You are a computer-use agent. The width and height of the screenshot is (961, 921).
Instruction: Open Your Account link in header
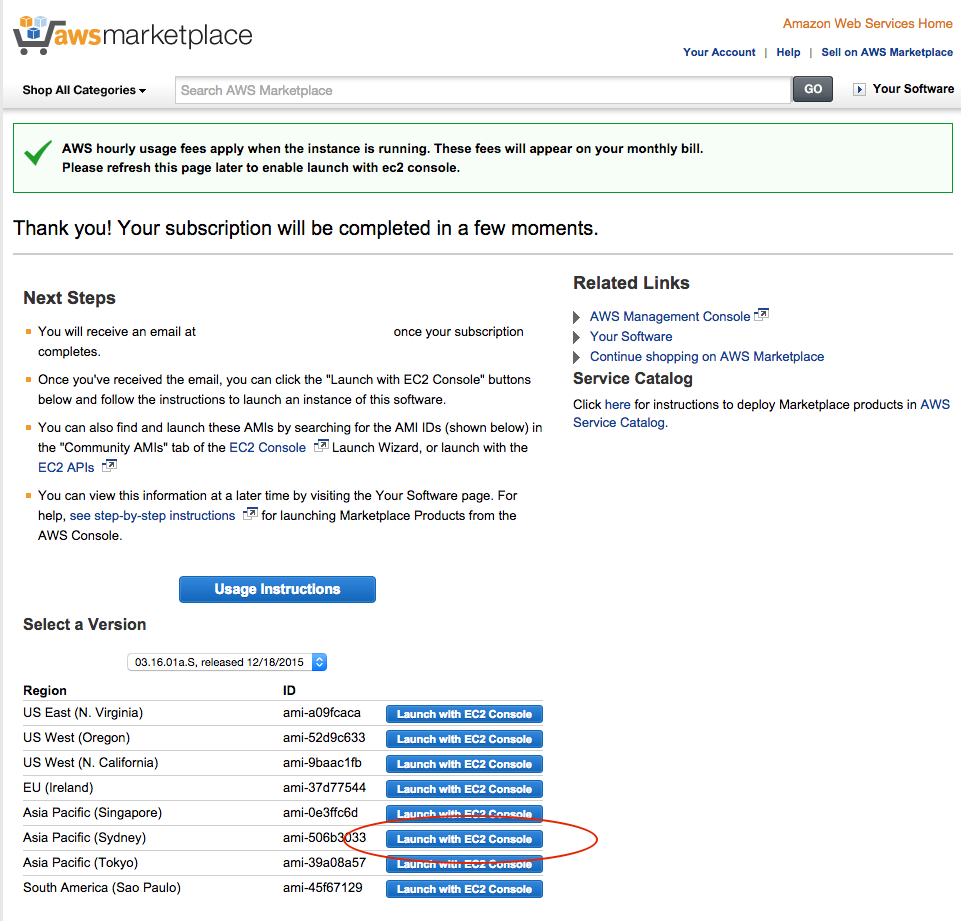(719, 52)
